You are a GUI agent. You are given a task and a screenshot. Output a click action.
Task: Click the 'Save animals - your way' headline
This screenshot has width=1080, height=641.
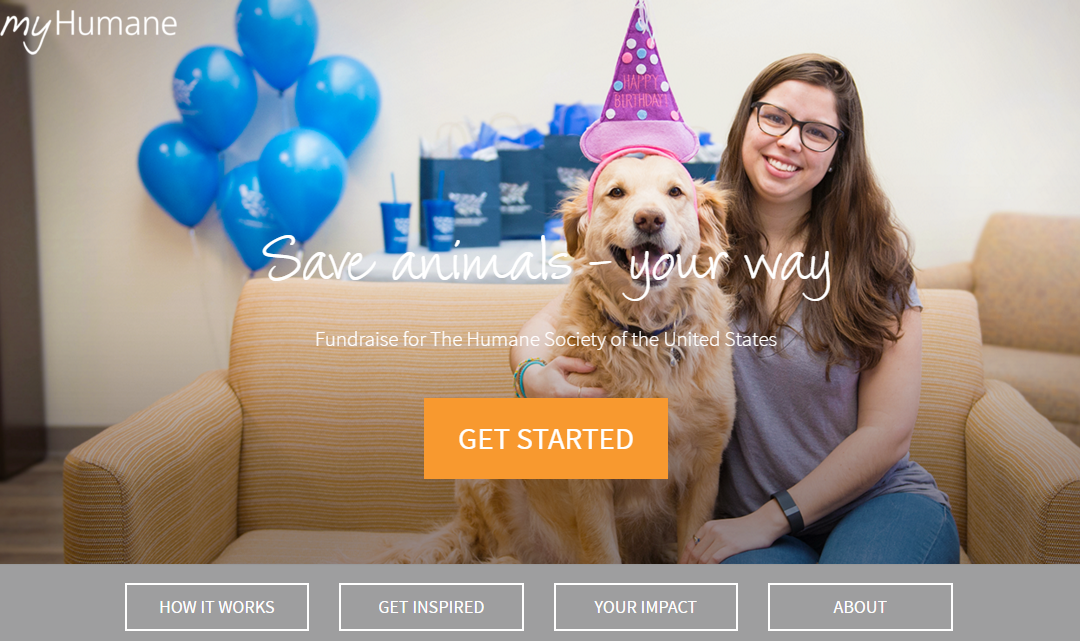pos(546,265)
